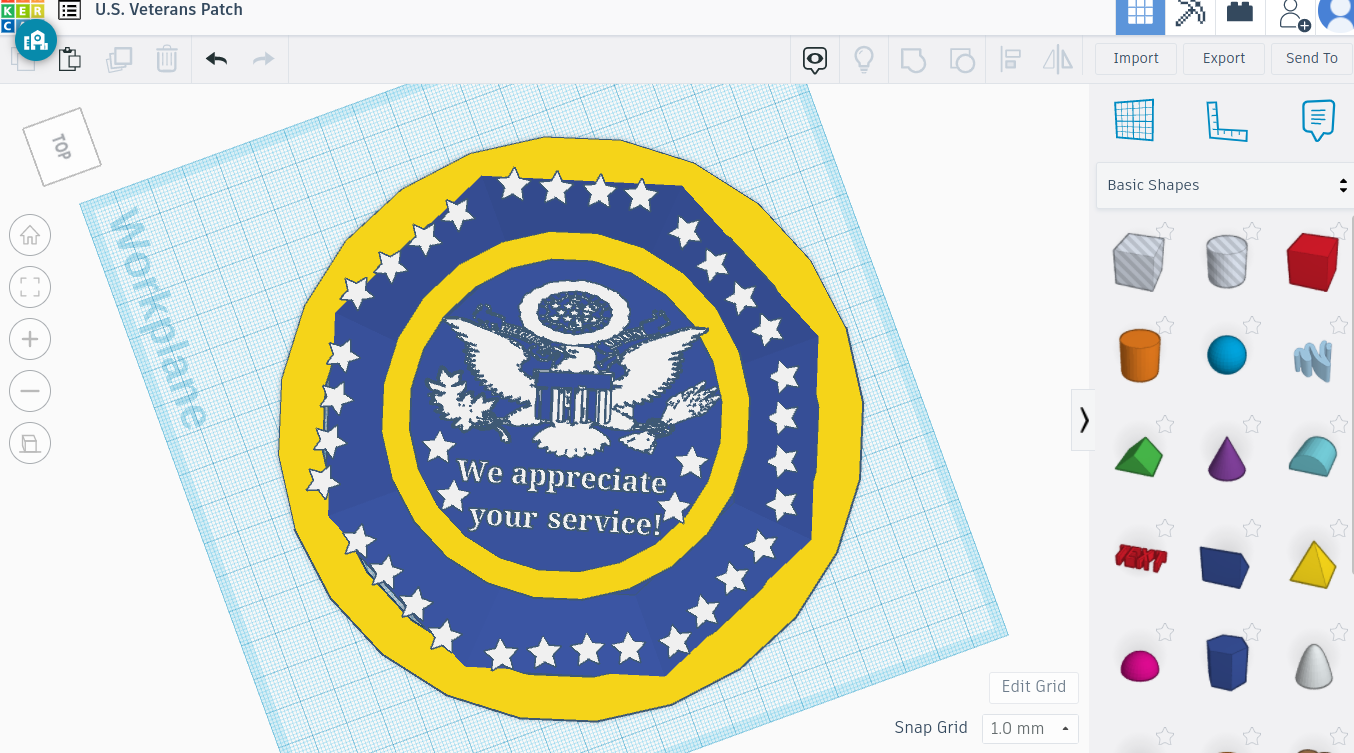1354x753 pixels.
Task: Redo the last action
Action: pos(263,59)
